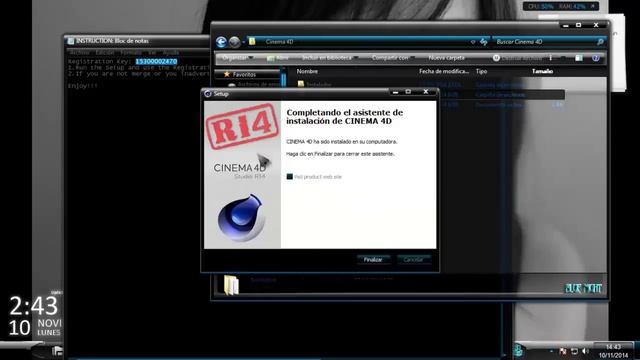The image size is (640, 360).
Task: Click the Enjoy!!! text in Notepad
Action: pos(83,86)
